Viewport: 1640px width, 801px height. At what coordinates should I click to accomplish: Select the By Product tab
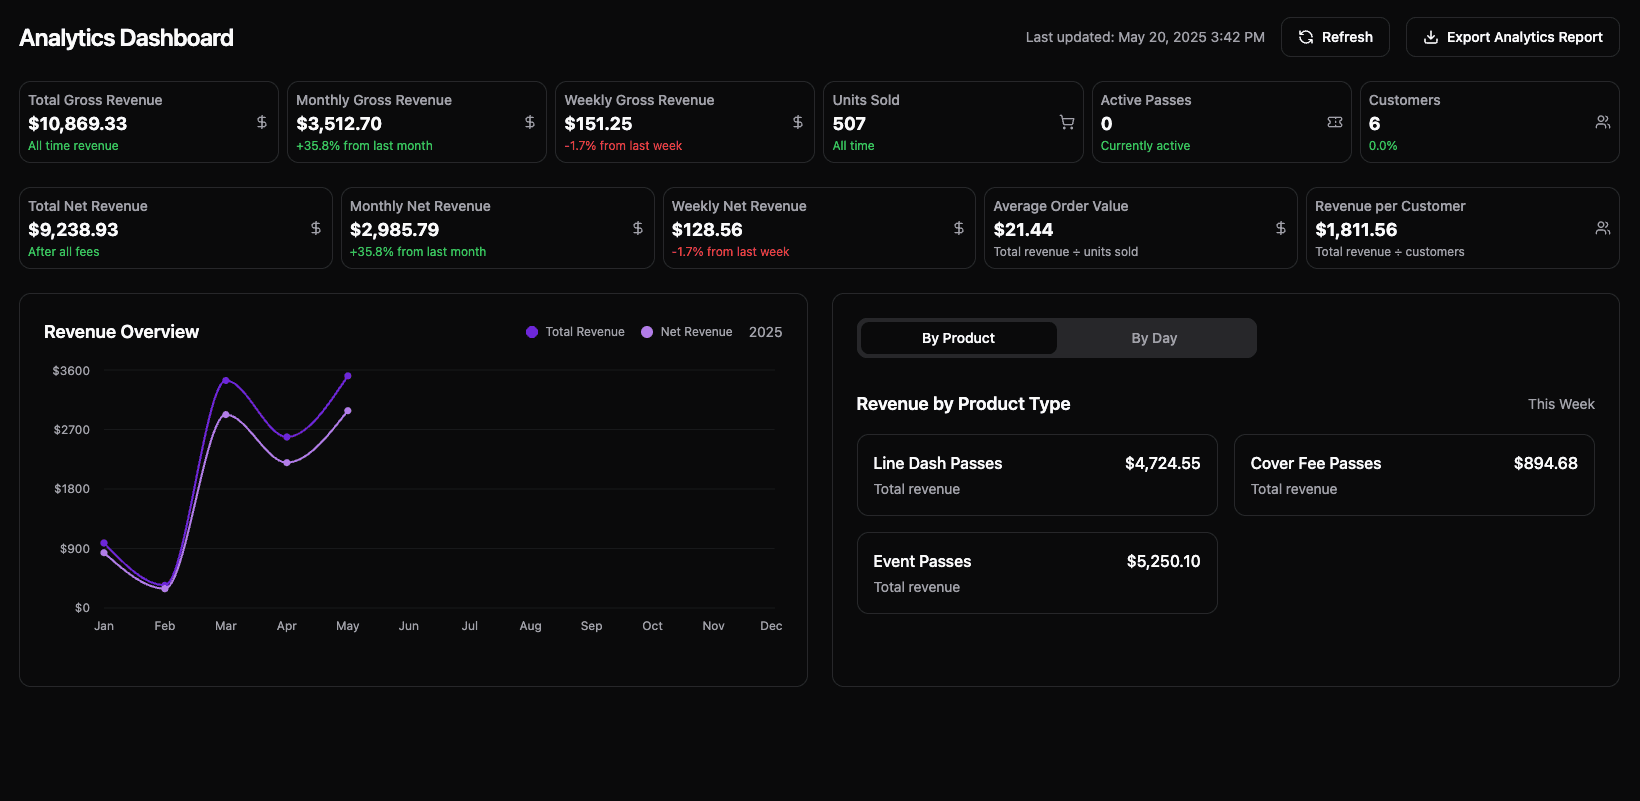point(958,338)
